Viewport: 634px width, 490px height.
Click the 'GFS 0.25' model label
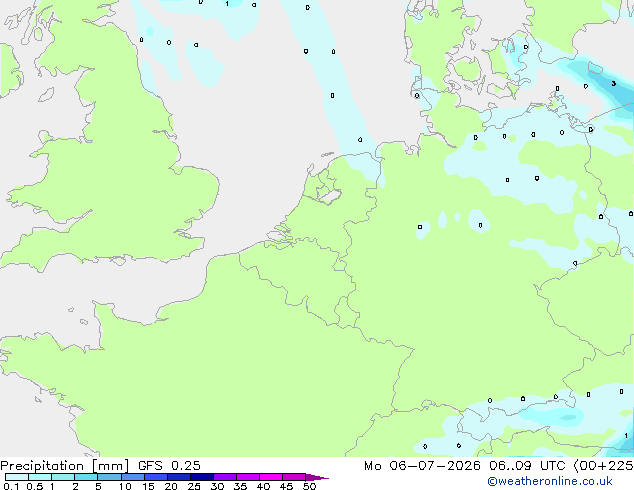tap(169, 466)
